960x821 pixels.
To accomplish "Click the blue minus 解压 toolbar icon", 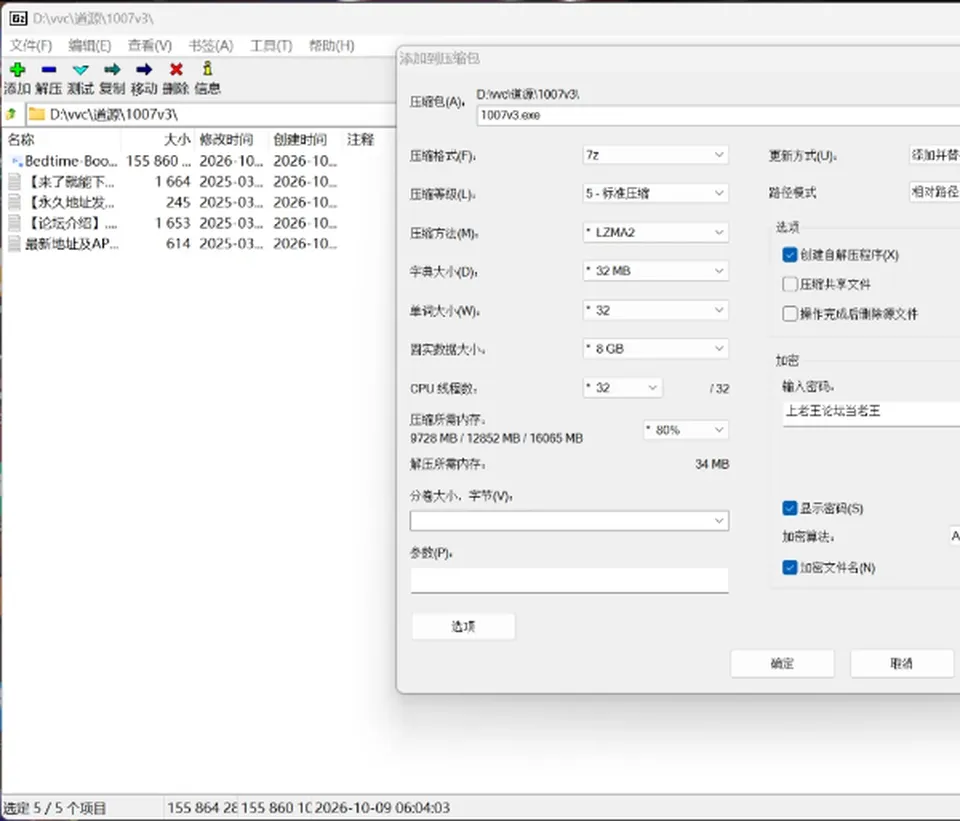I will point(49,70).
